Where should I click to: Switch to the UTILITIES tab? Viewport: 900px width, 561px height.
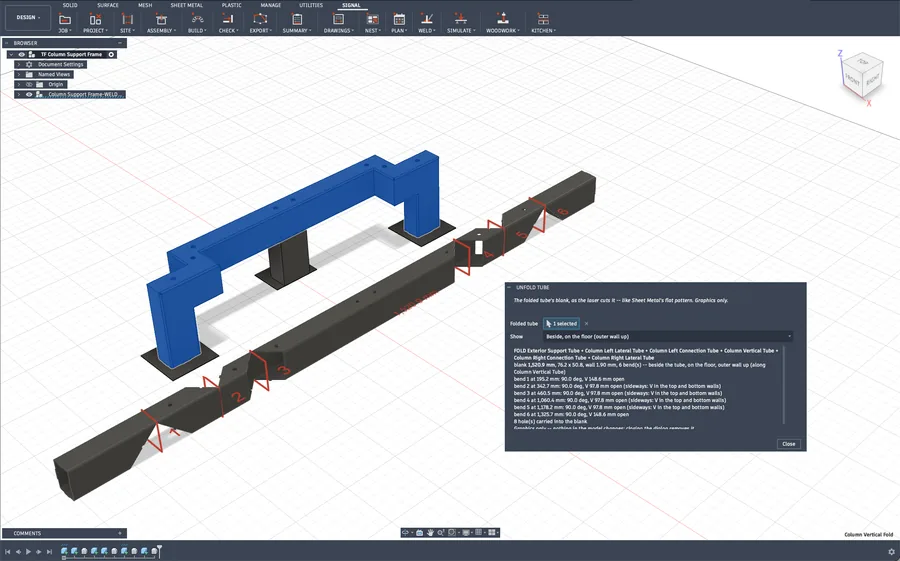311,5
